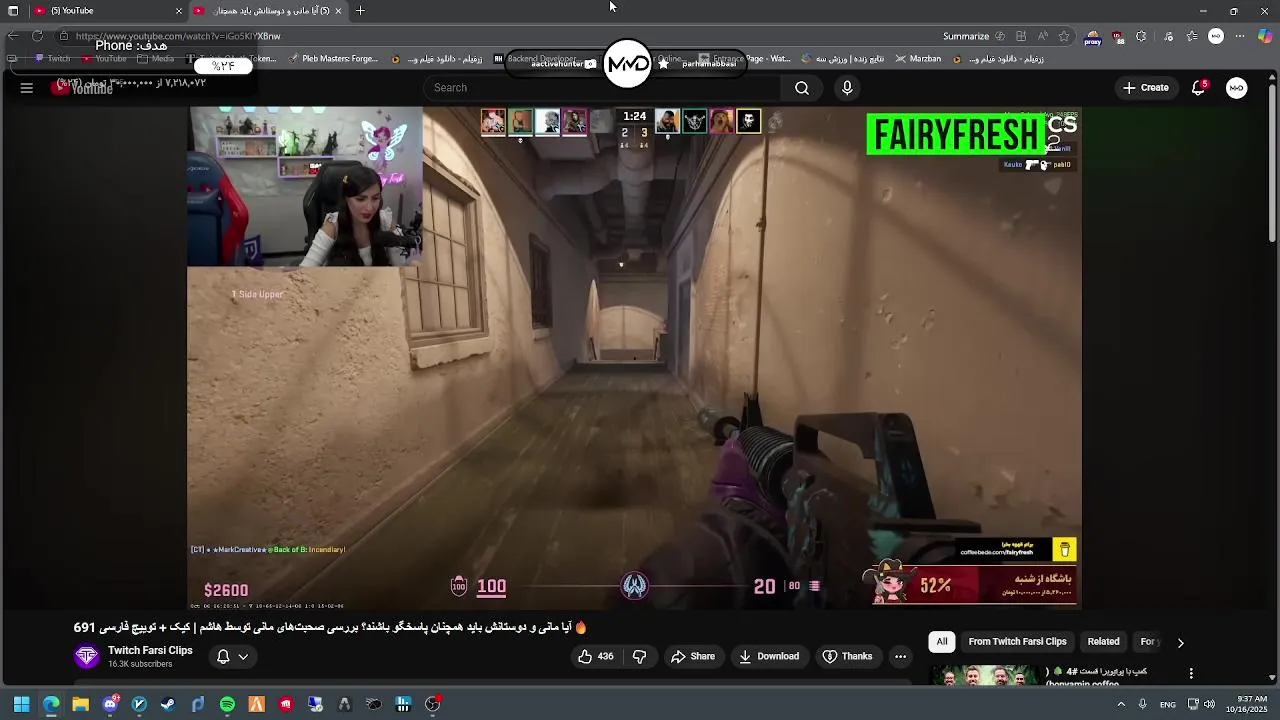Close the active Persian-titled video tab

click(x=338, y=11)
